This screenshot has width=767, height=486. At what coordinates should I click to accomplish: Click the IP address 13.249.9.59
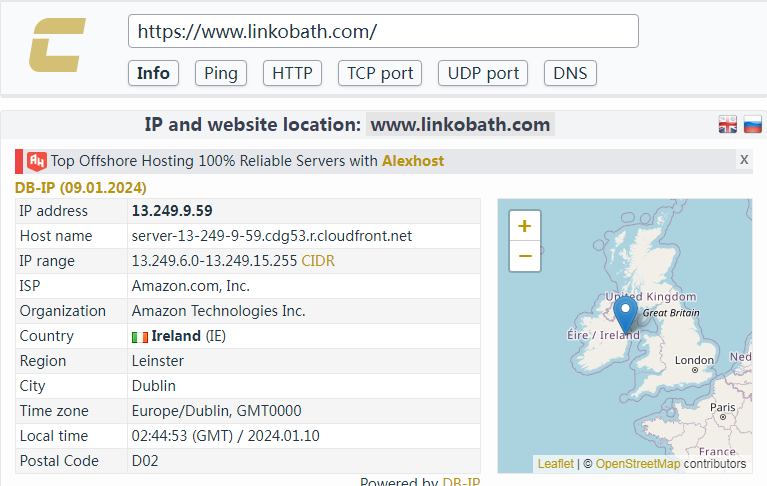tap(172, 211)
